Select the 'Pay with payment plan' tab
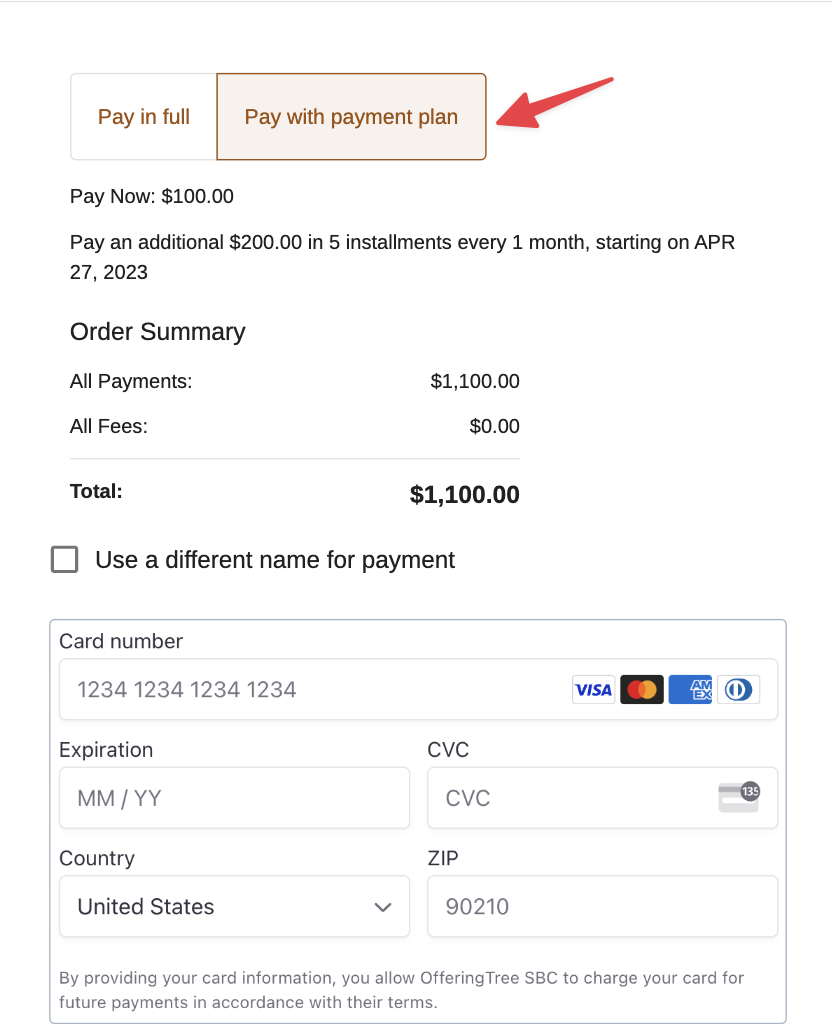This screenshot has width=832, height=1024. [x=351, y=117]
